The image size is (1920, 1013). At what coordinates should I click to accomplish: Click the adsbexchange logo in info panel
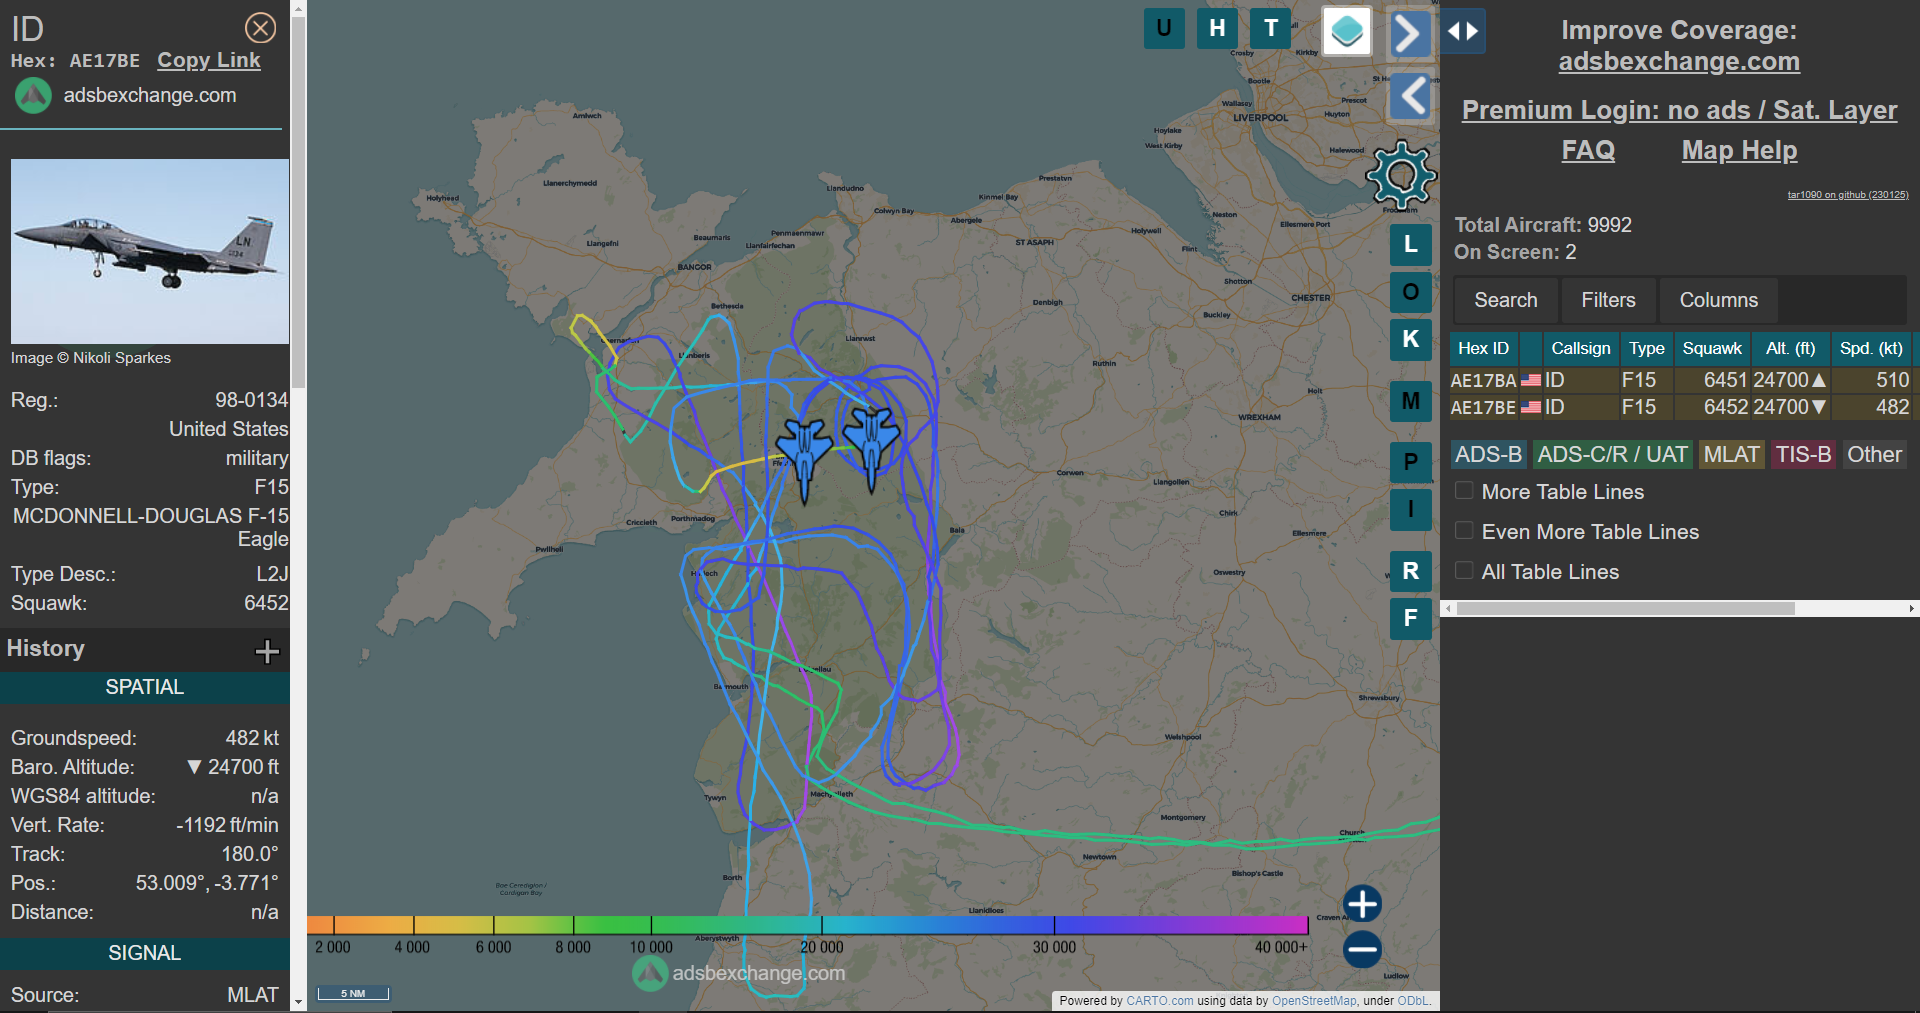pos(33,96)
